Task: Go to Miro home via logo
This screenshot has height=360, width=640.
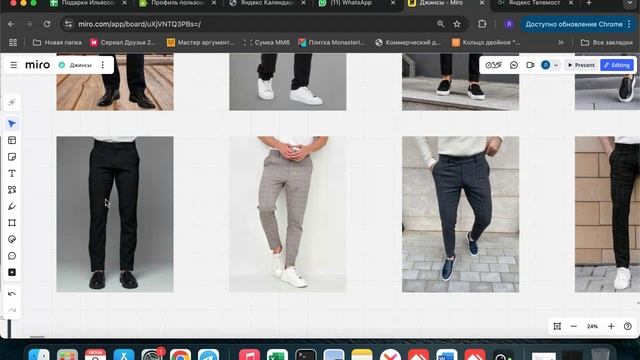Action: pyautogui.click(x=38, y=65)
